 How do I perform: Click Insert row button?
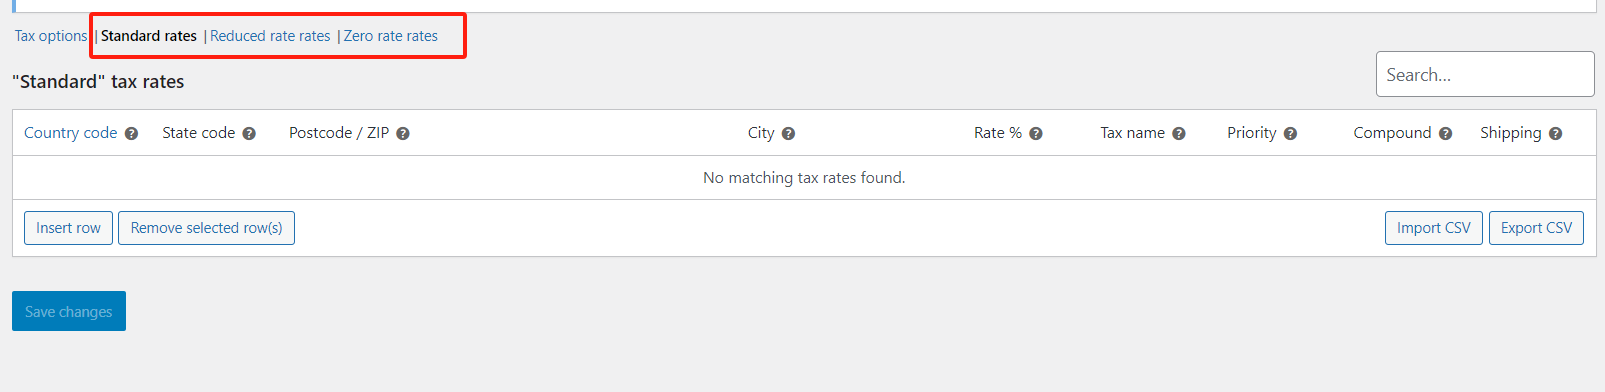click(68, 228)
